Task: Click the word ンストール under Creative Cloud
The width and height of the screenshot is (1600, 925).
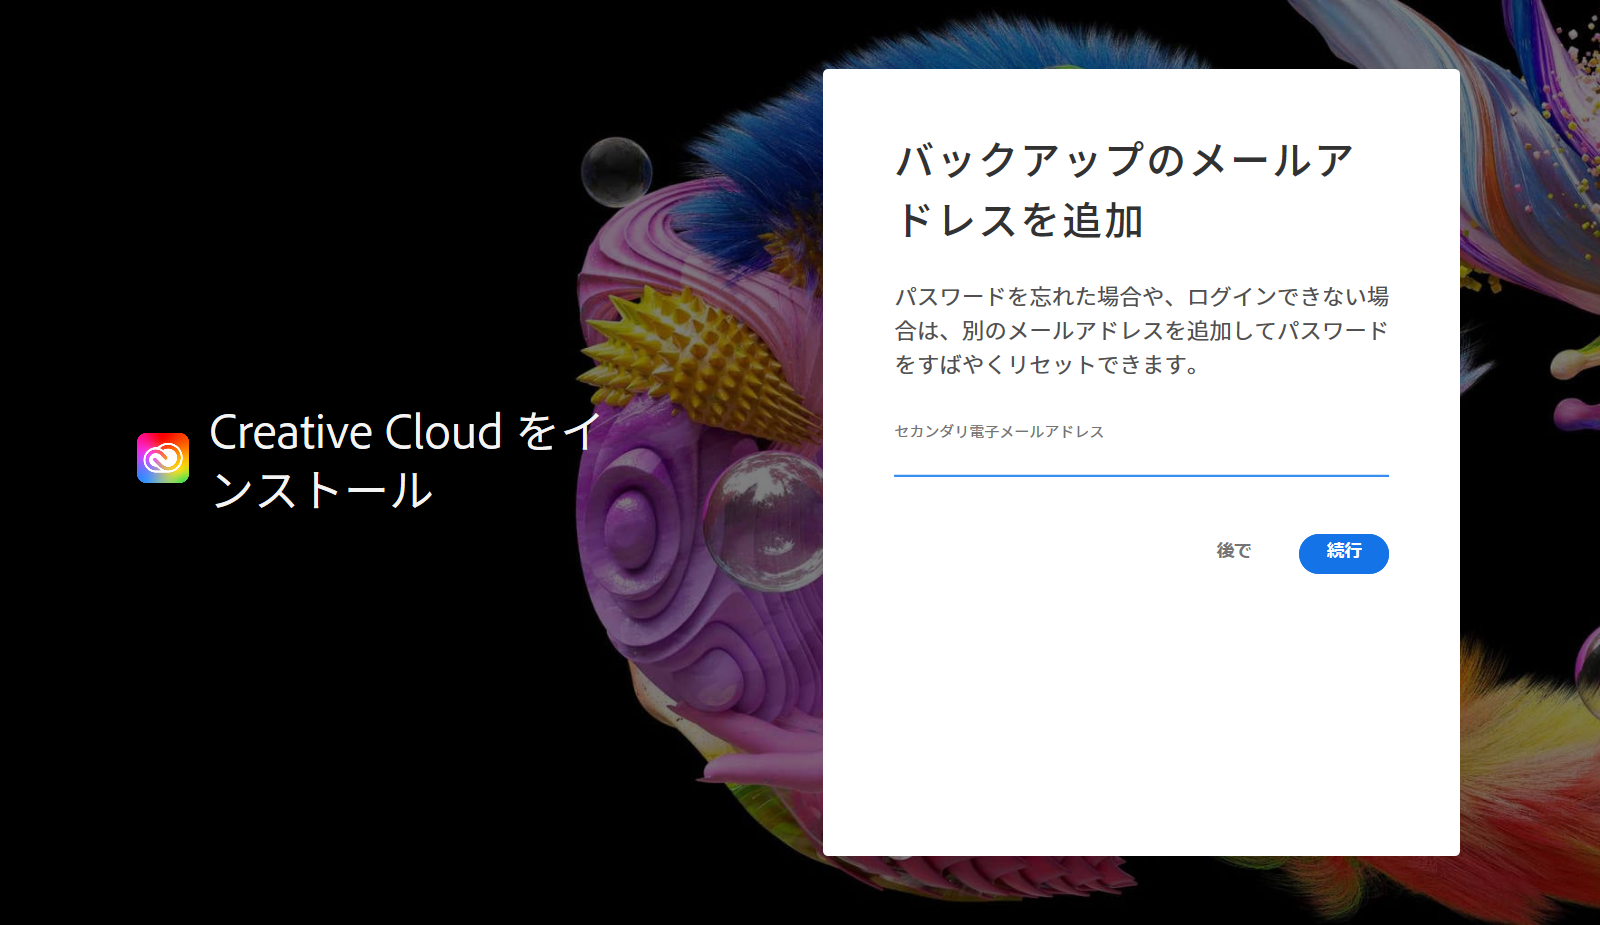Action: point(322,491)
